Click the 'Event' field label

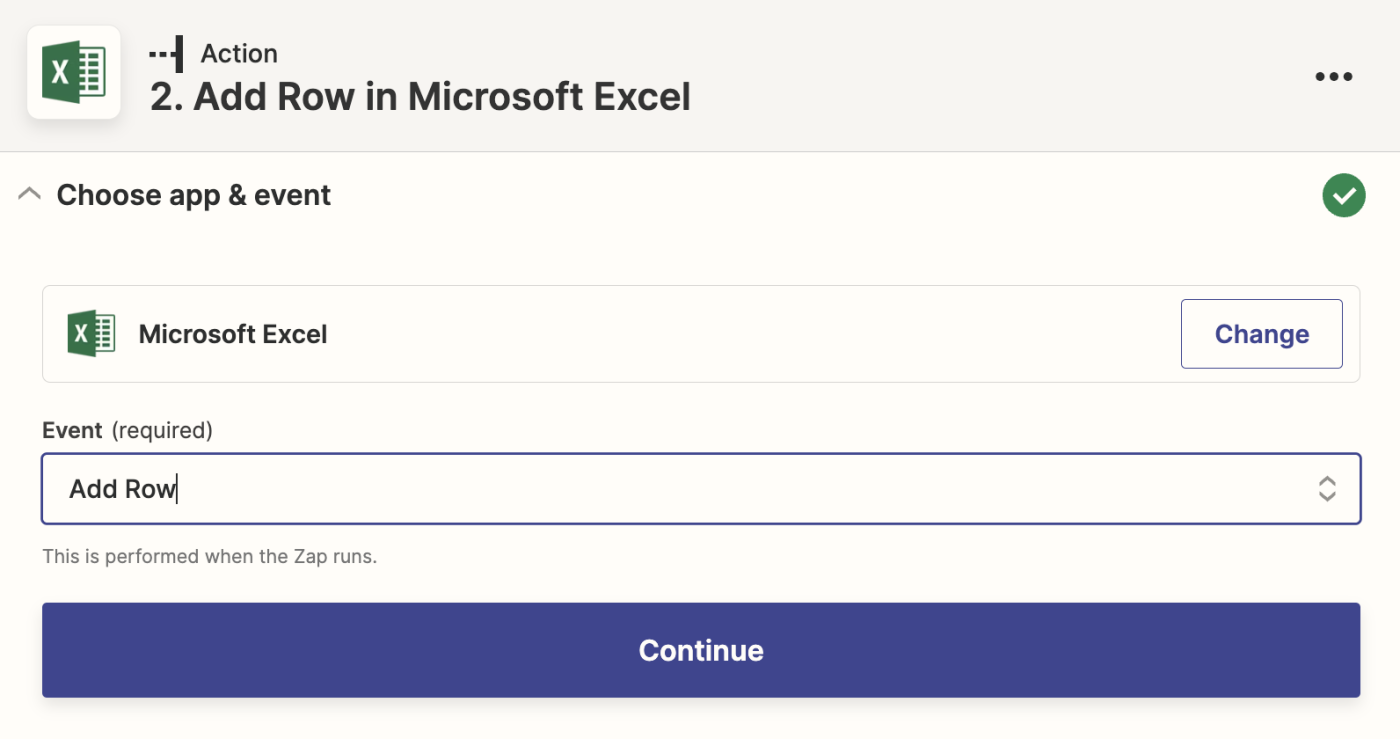(72, 430)
